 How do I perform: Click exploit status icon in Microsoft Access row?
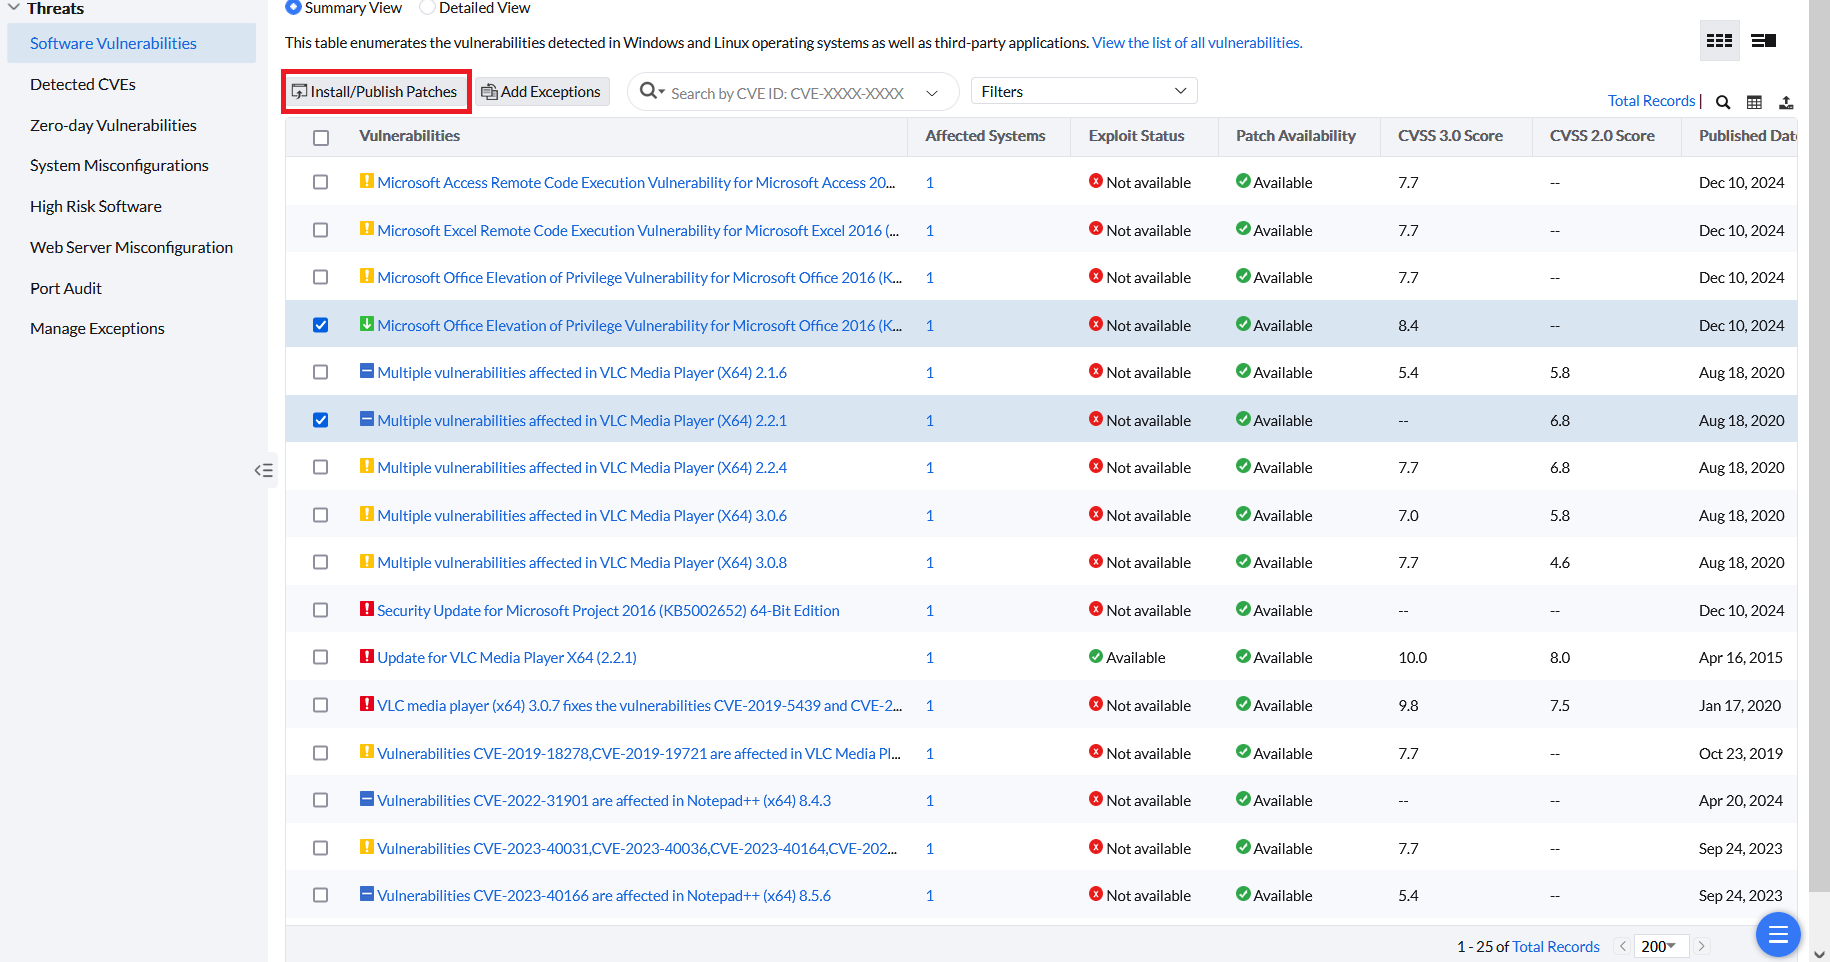1096,181
